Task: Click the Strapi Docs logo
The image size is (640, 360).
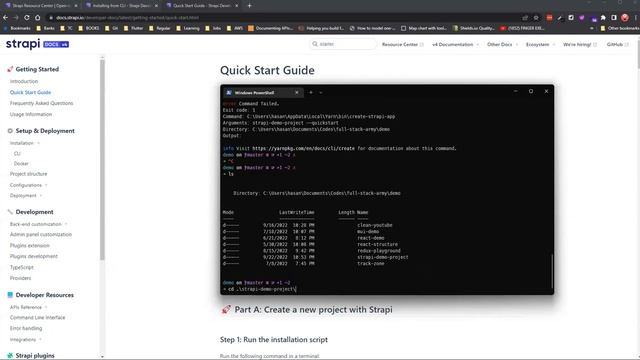Action: 37,44
